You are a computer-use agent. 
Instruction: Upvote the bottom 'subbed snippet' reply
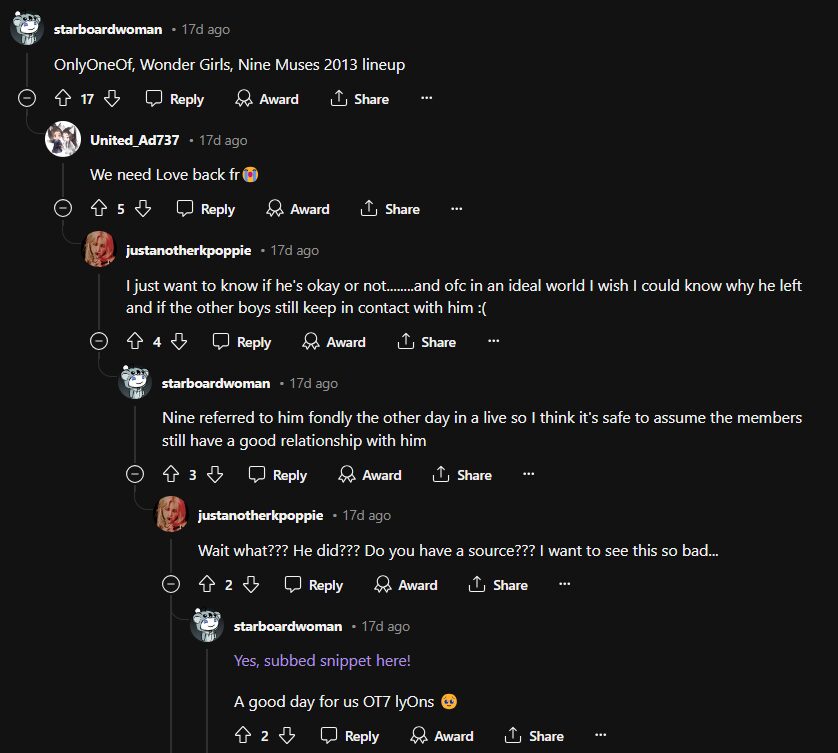pos(245,736)
